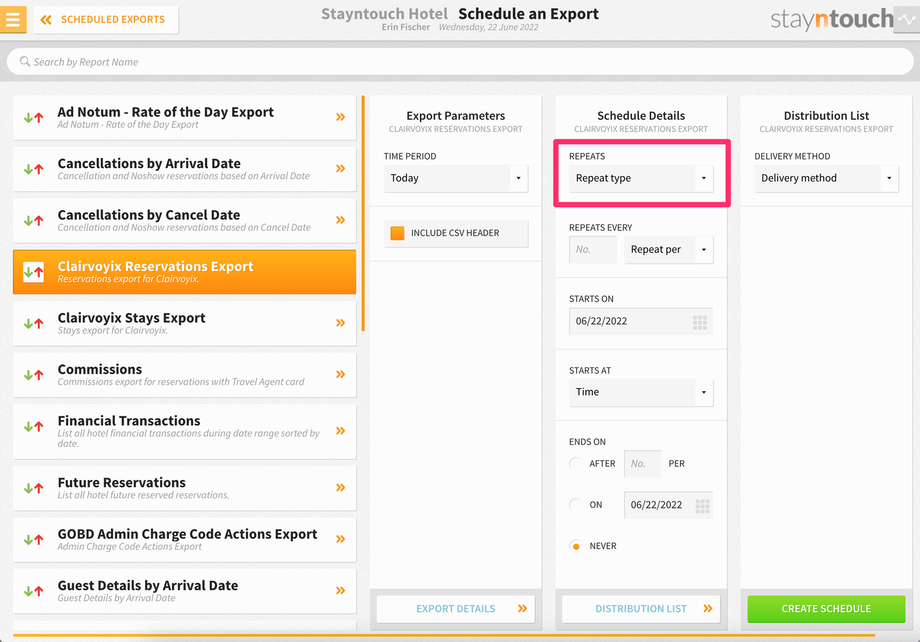Viewport: 920px width, 642px height.
Task: Open the Time Period dropdown
Action: 456,178
